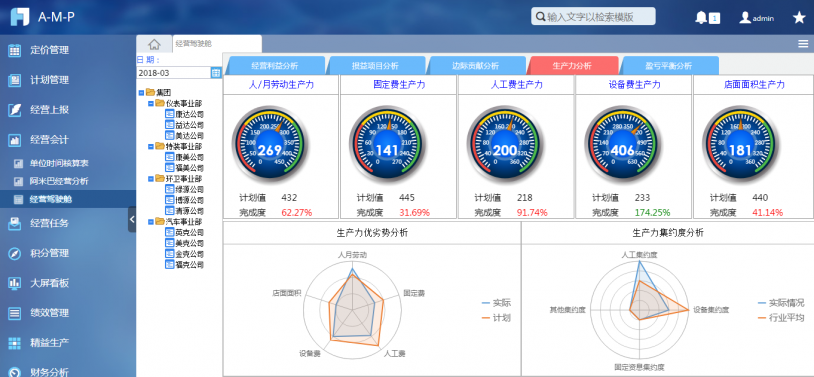Click the admin username label
Viewport: 814px width, 377px height.
(x=763, y=18)
